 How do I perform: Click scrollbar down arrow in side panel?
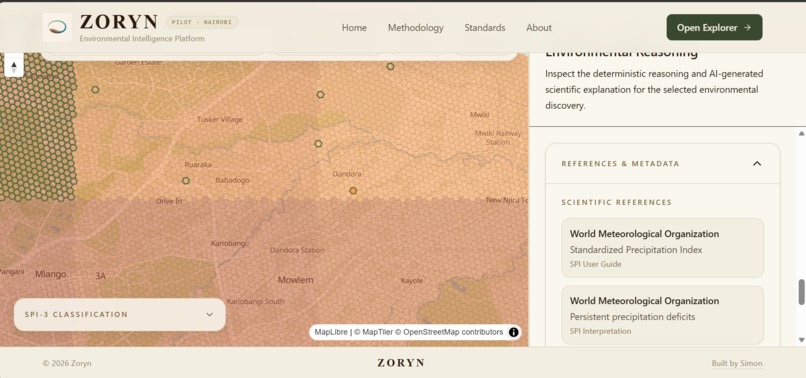pyautogui.click(x=801, y=340)
